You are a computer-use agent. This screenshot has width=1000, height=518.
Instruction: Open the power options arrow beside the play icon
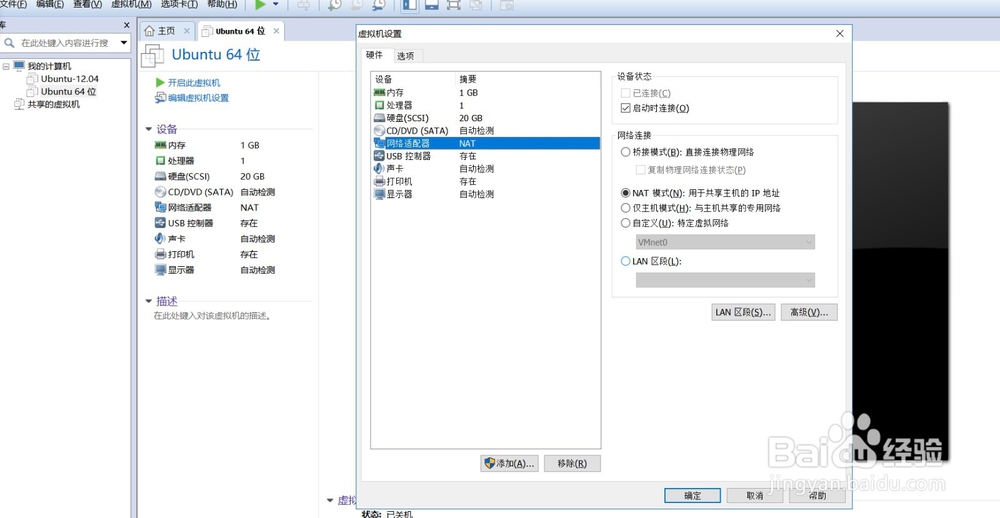pos(276,4)
